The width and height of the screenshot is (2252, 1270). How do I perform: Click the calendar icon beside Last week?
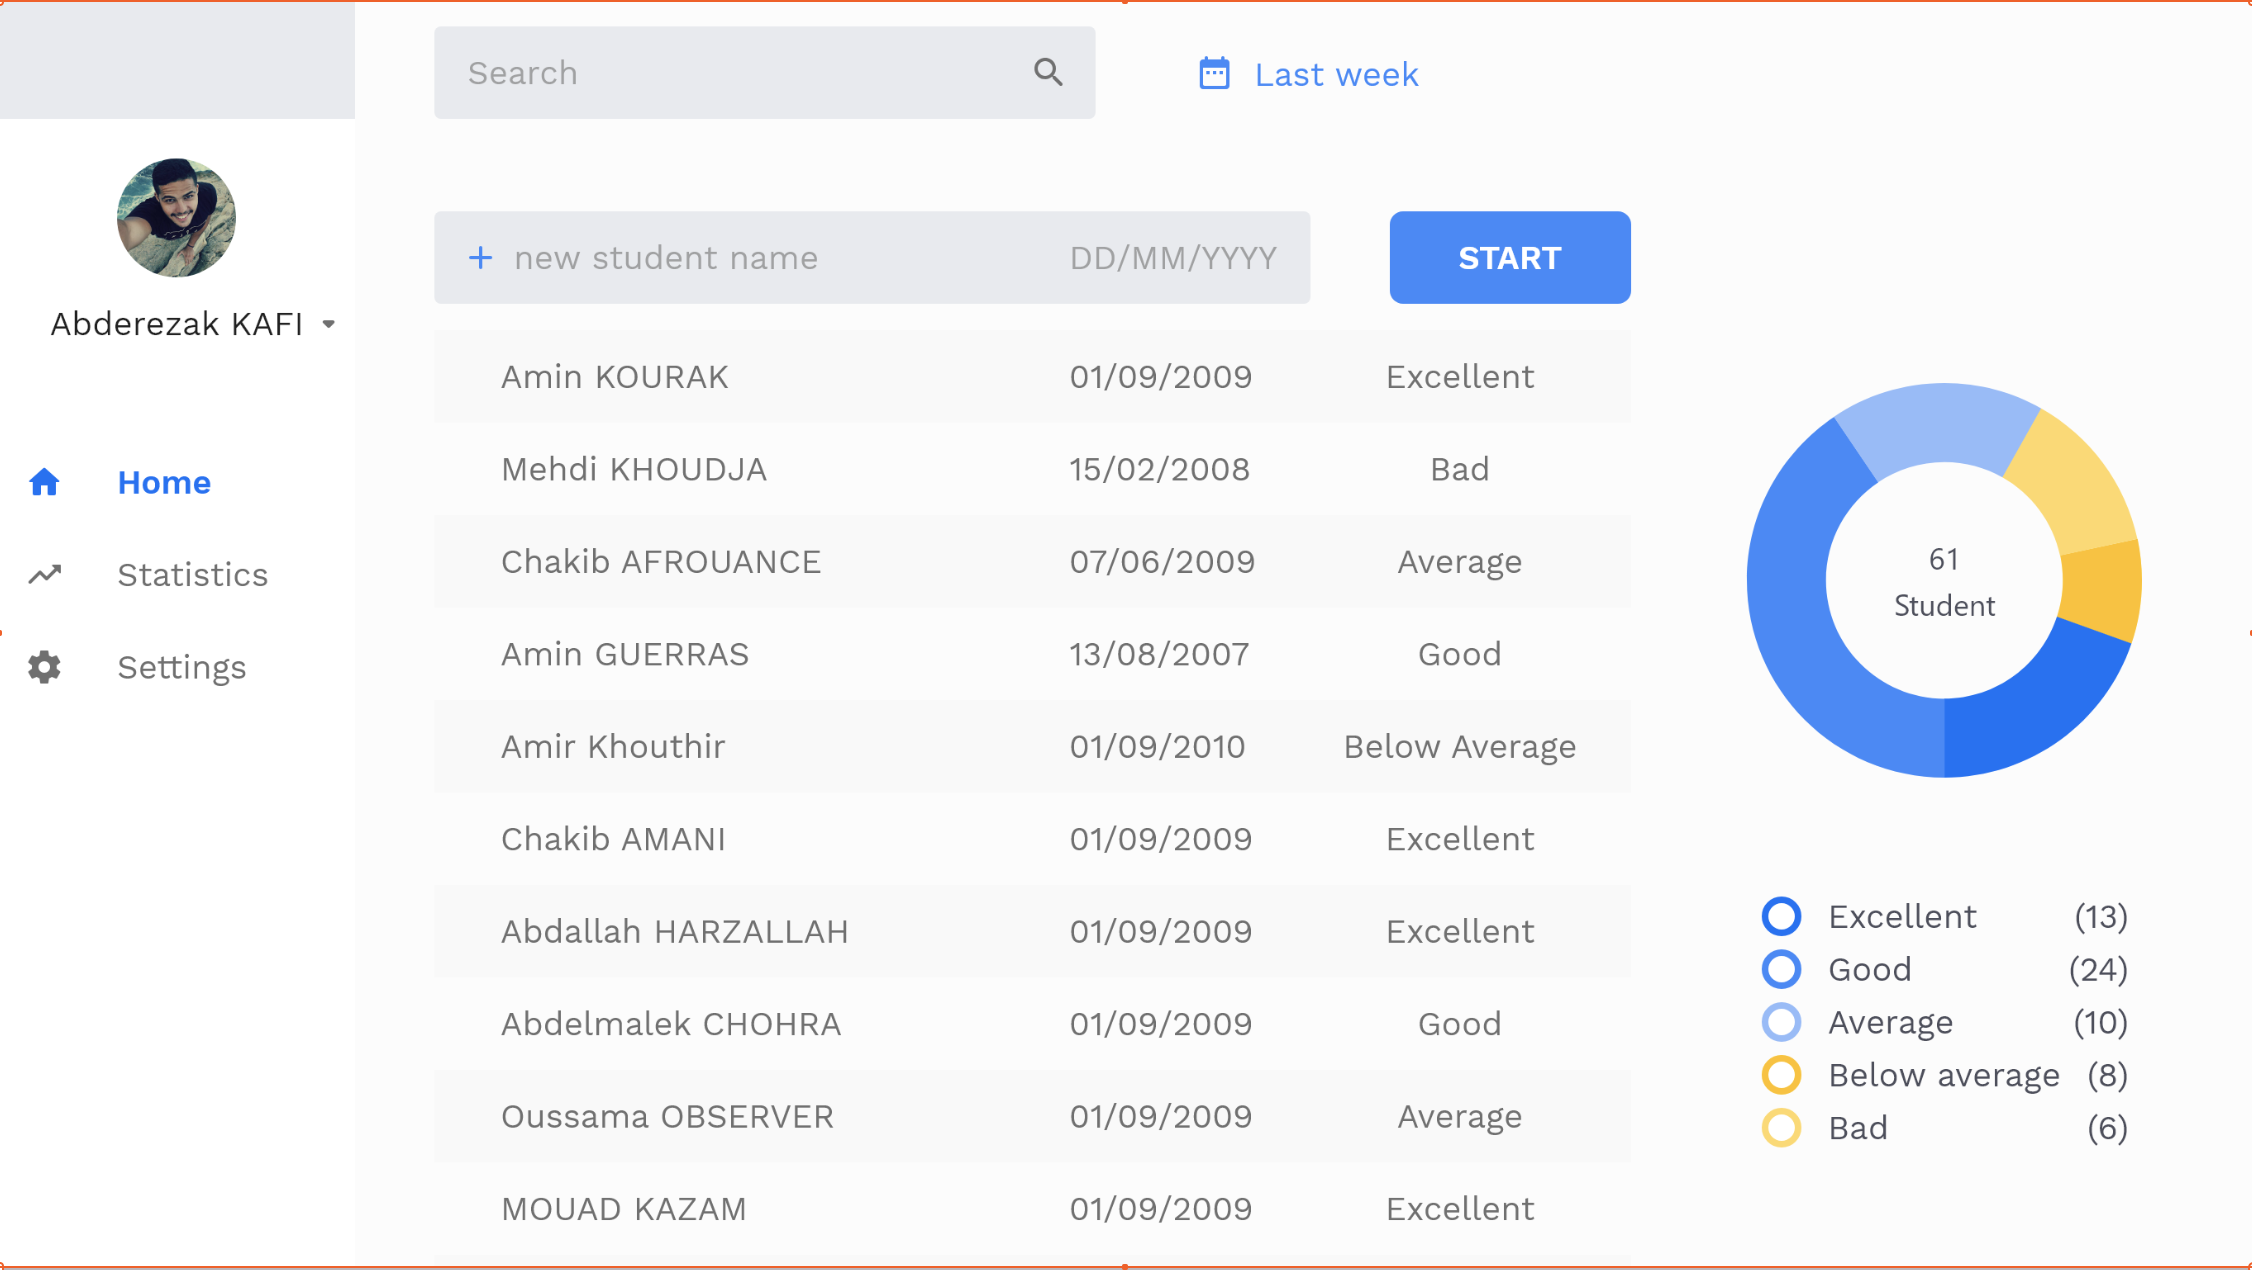coord(1214,73)
